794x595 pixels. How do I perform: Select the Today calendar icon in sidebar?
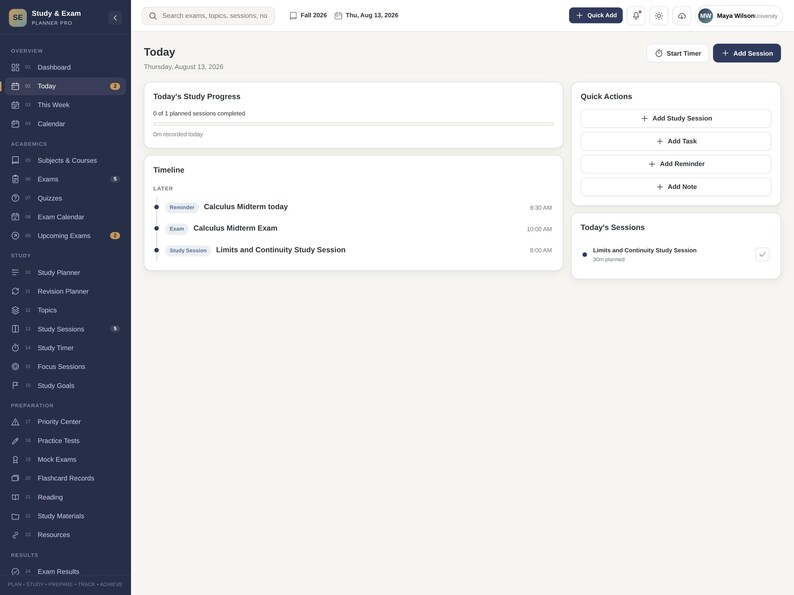pyautogui.click(x=15, y=86)
